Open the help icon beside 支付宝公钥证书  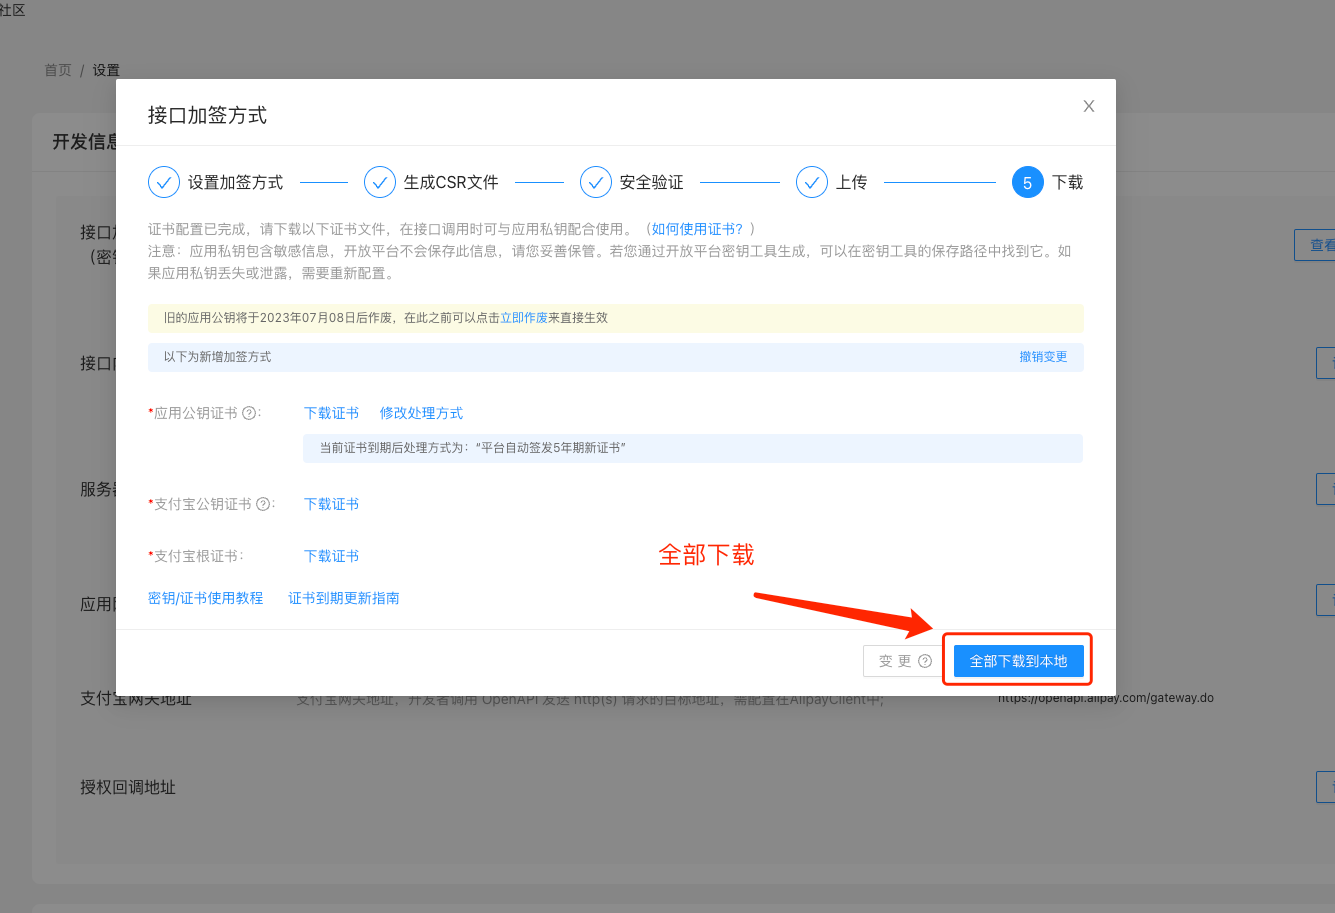click(263, 504)
